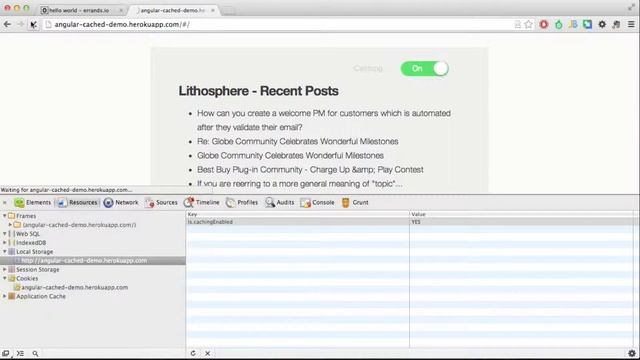Close the hello world - errands.io tab

(121, 10)
